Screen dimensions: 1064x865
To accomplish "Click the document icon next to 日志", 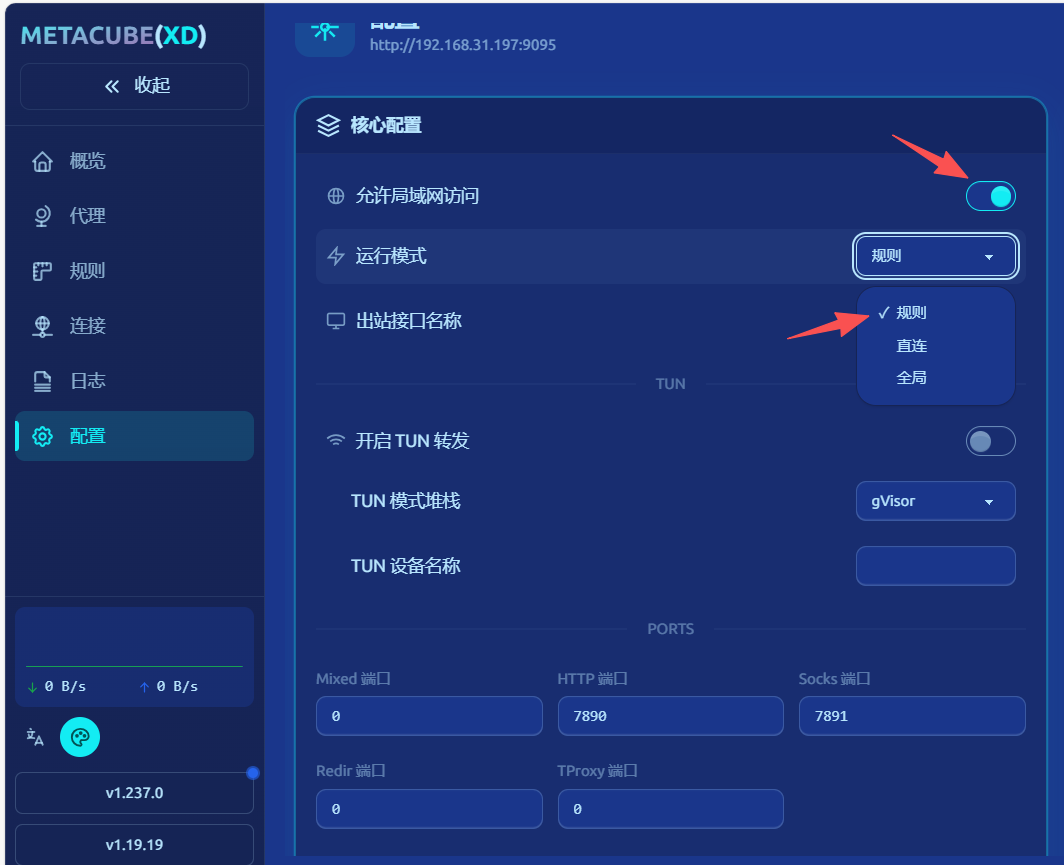I will click(x=42, y=381).
